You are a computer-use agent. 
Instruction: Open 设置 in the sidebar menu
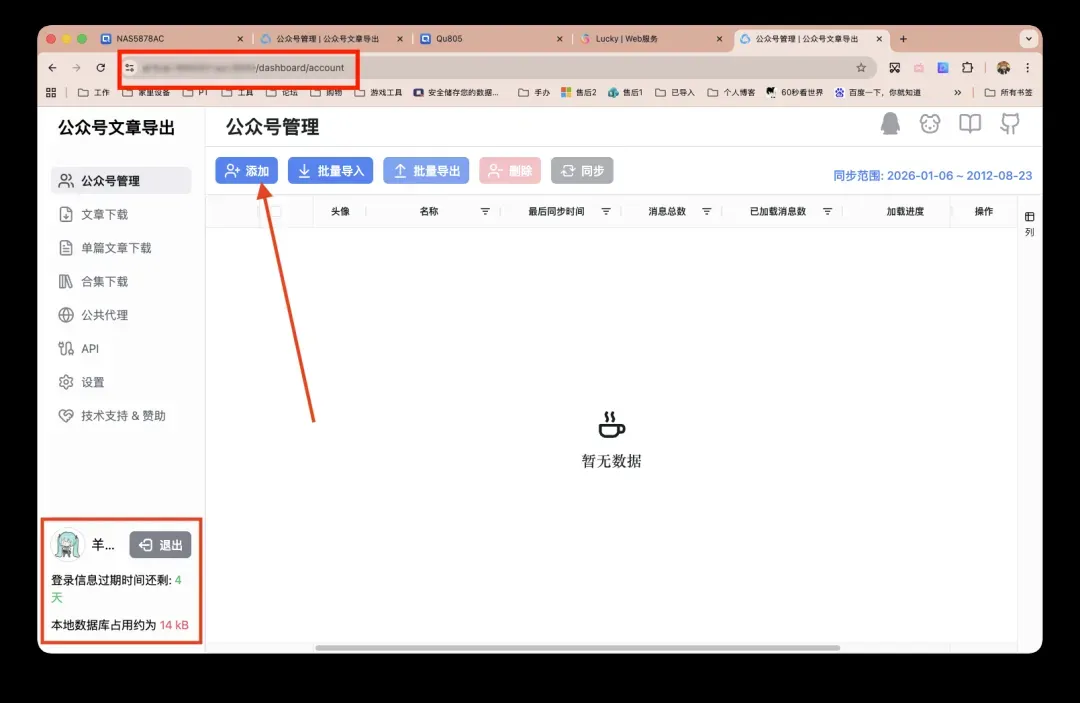(x=92, y=382)
